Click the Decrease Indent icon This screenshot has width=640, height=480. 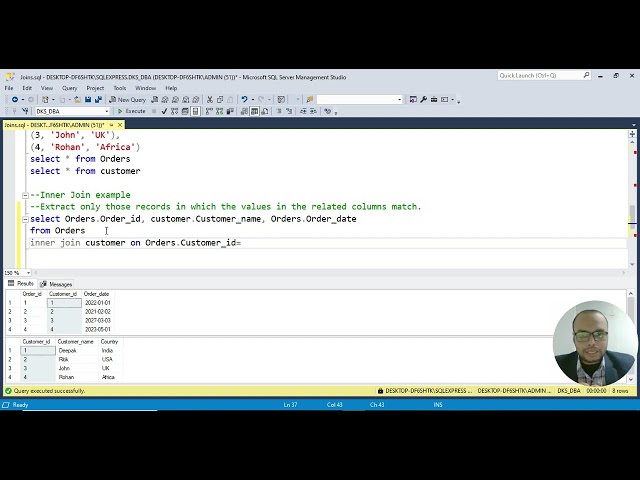coord(303,111)
